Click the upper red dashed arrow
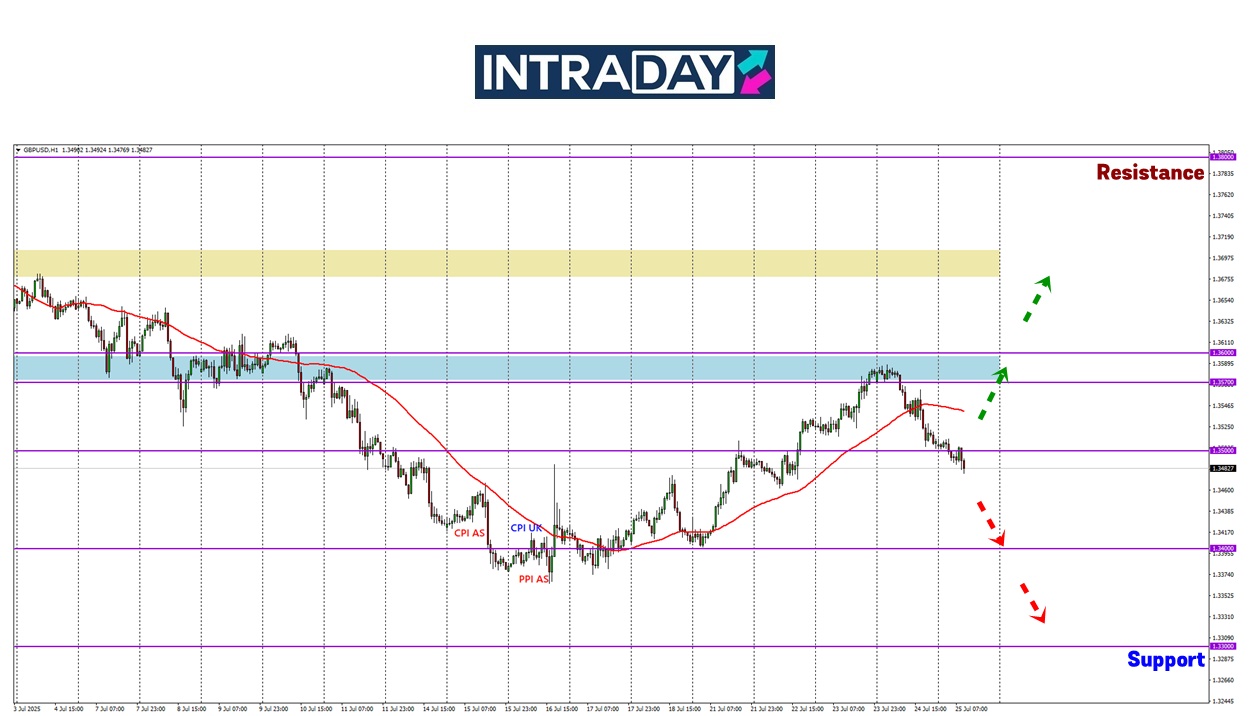Screen dimensions: 1250x716 (990, 522)
